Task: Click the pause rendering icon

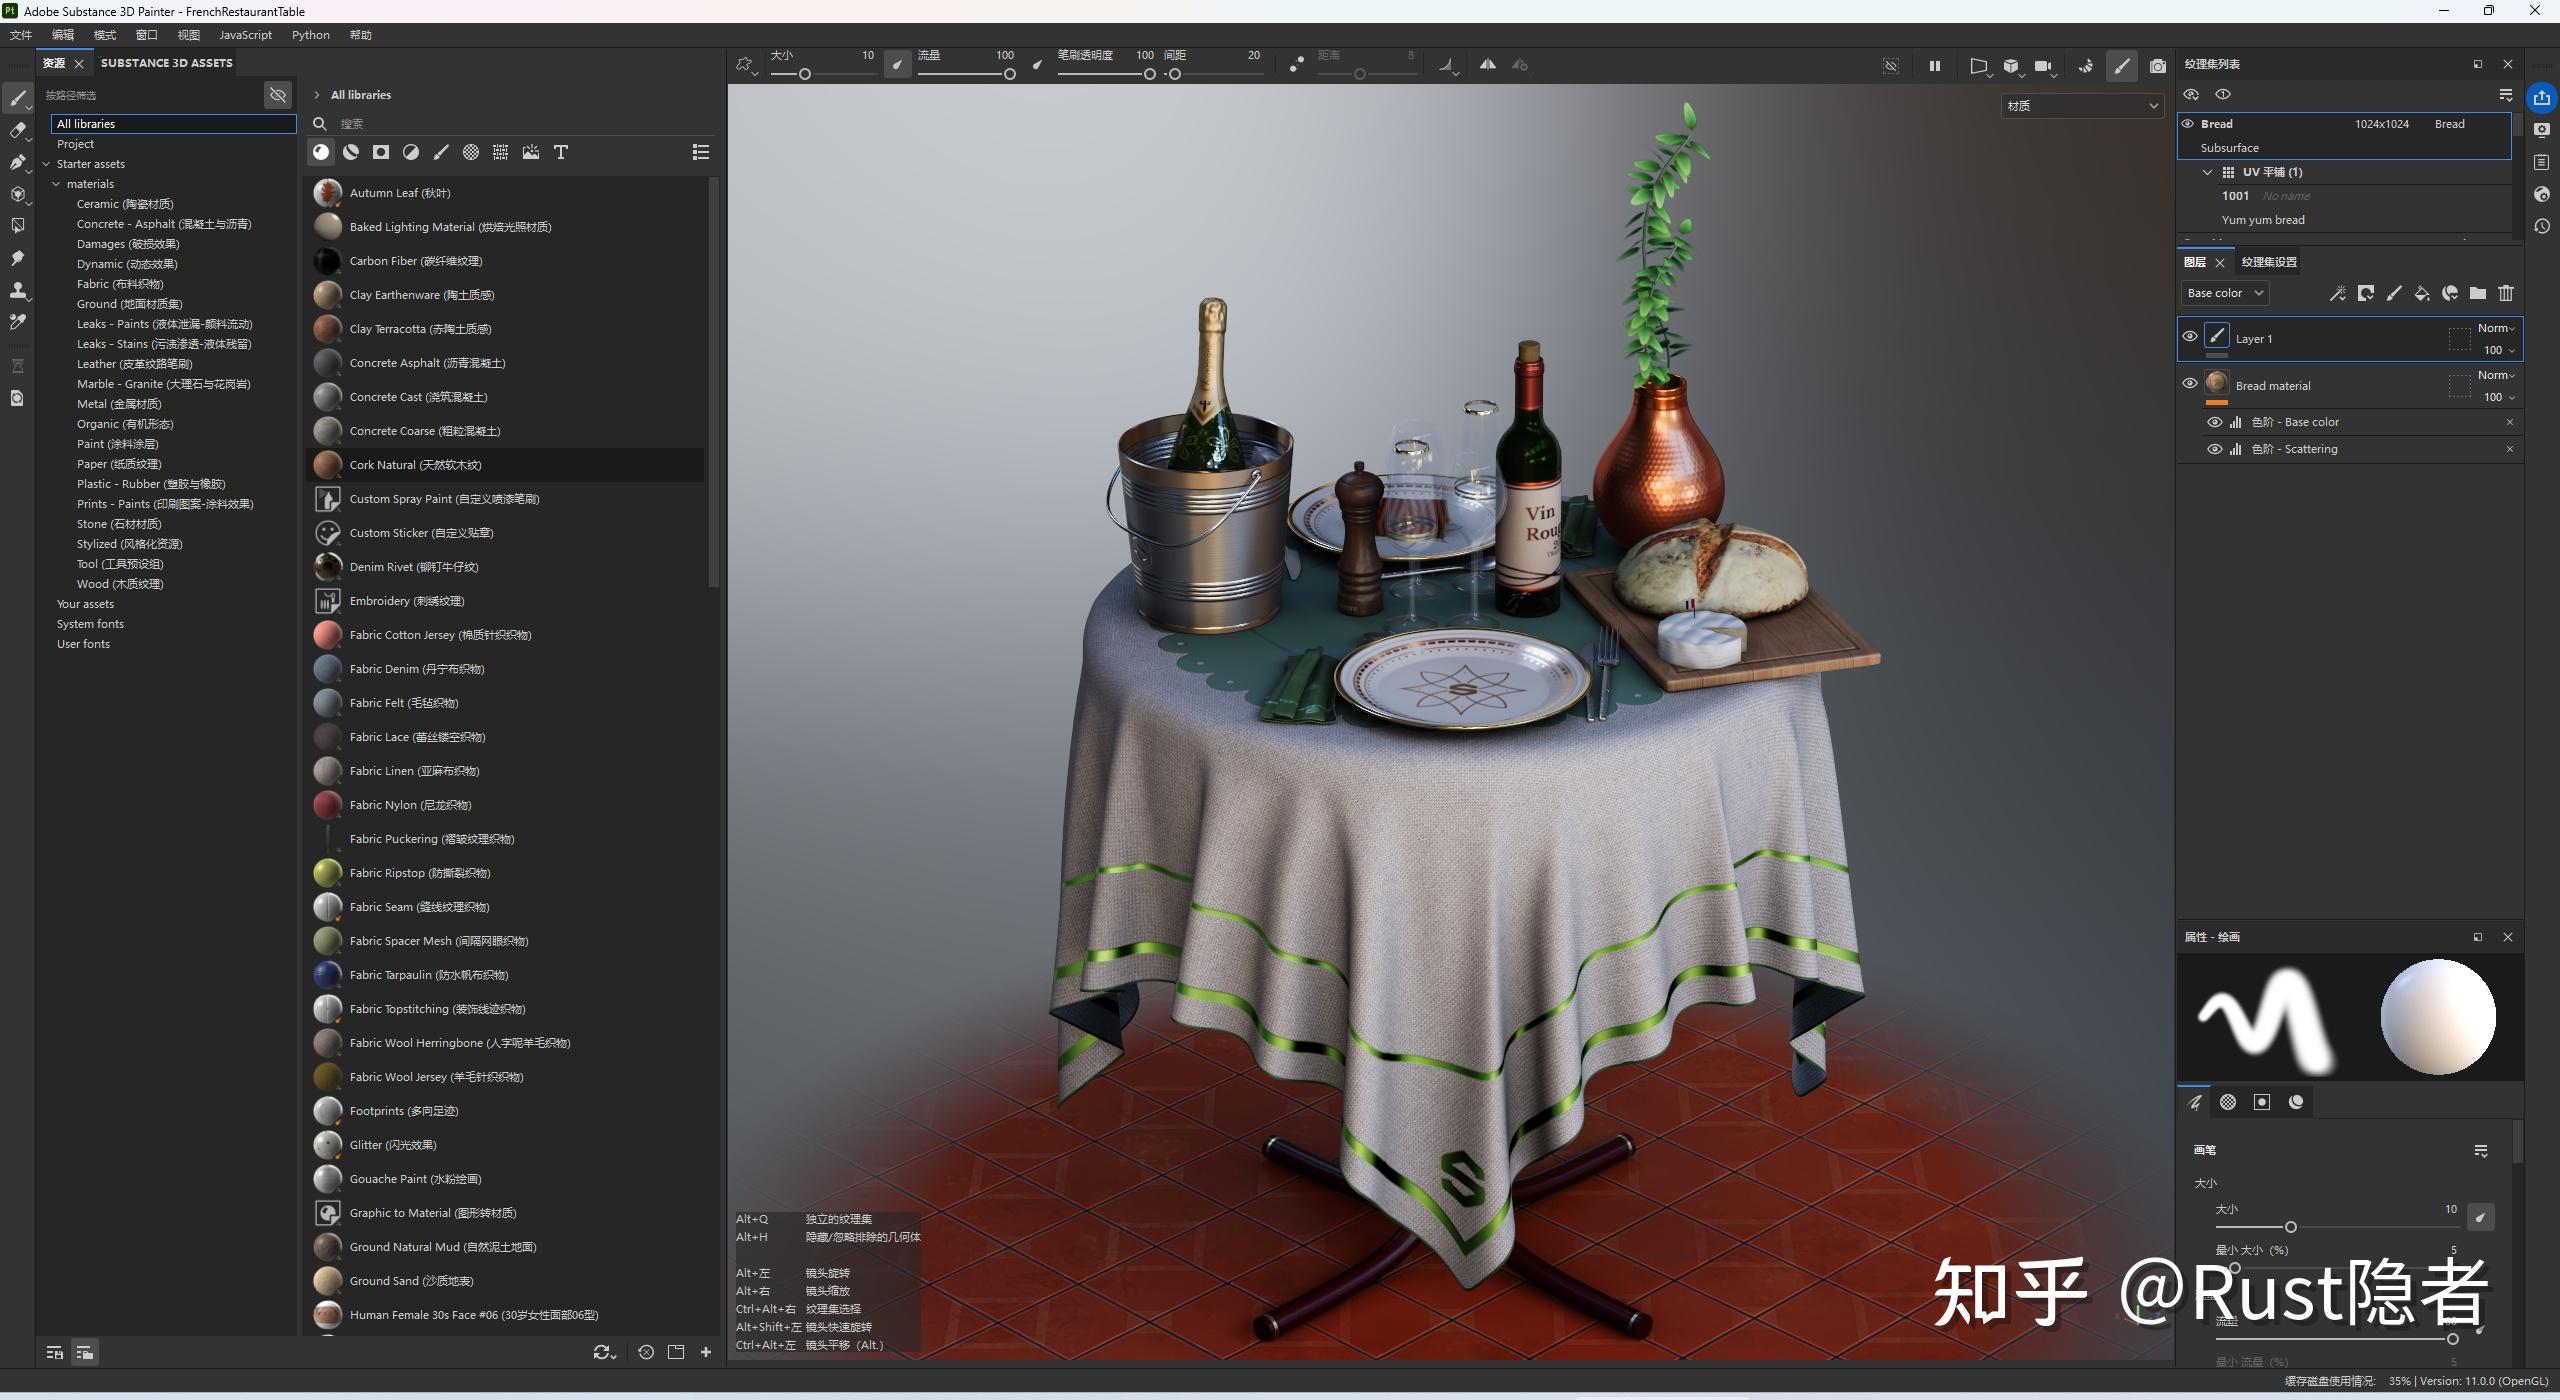Action: [x=1934, y=66]
